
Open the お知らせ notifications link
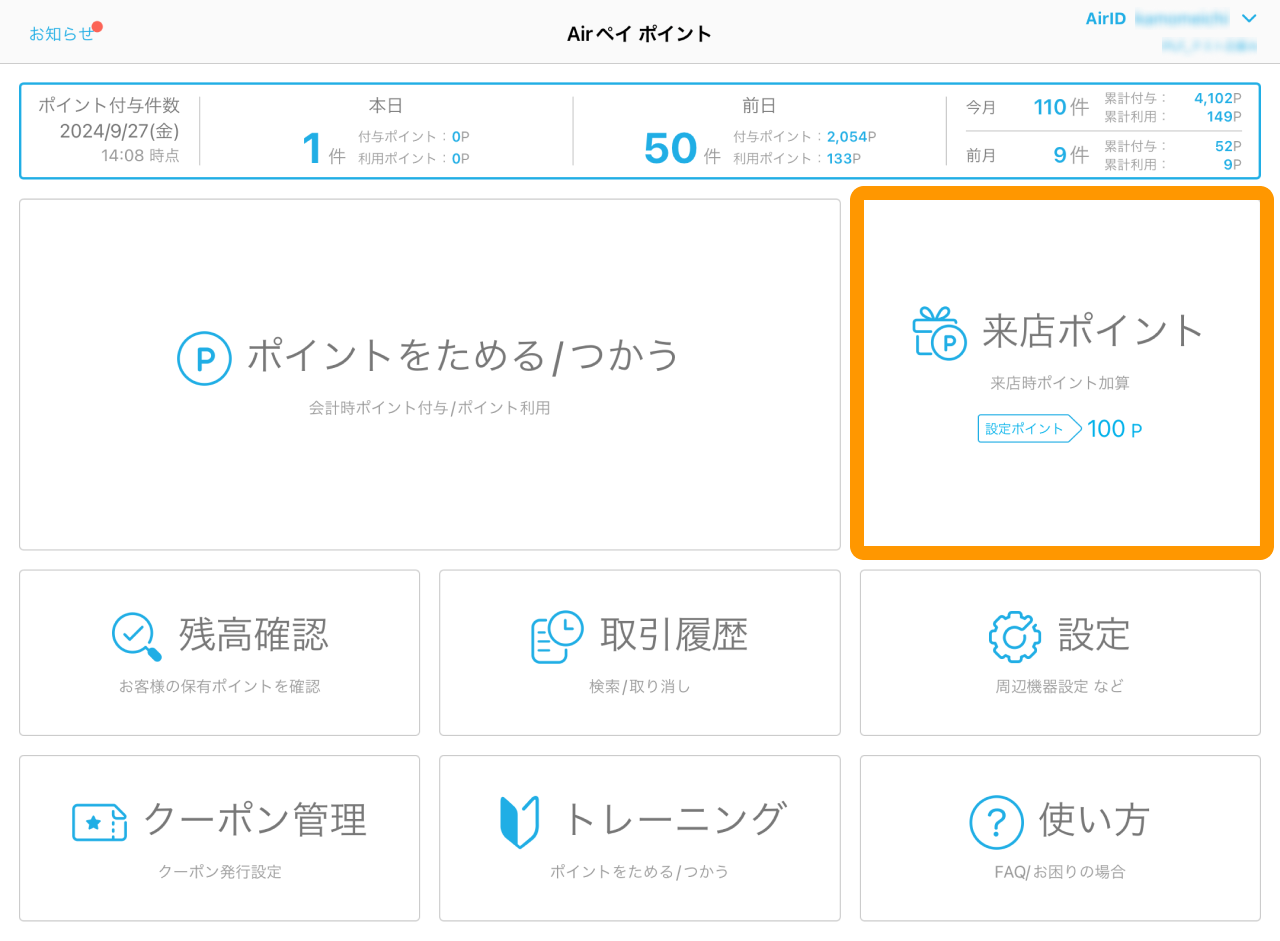click(61, 34)
